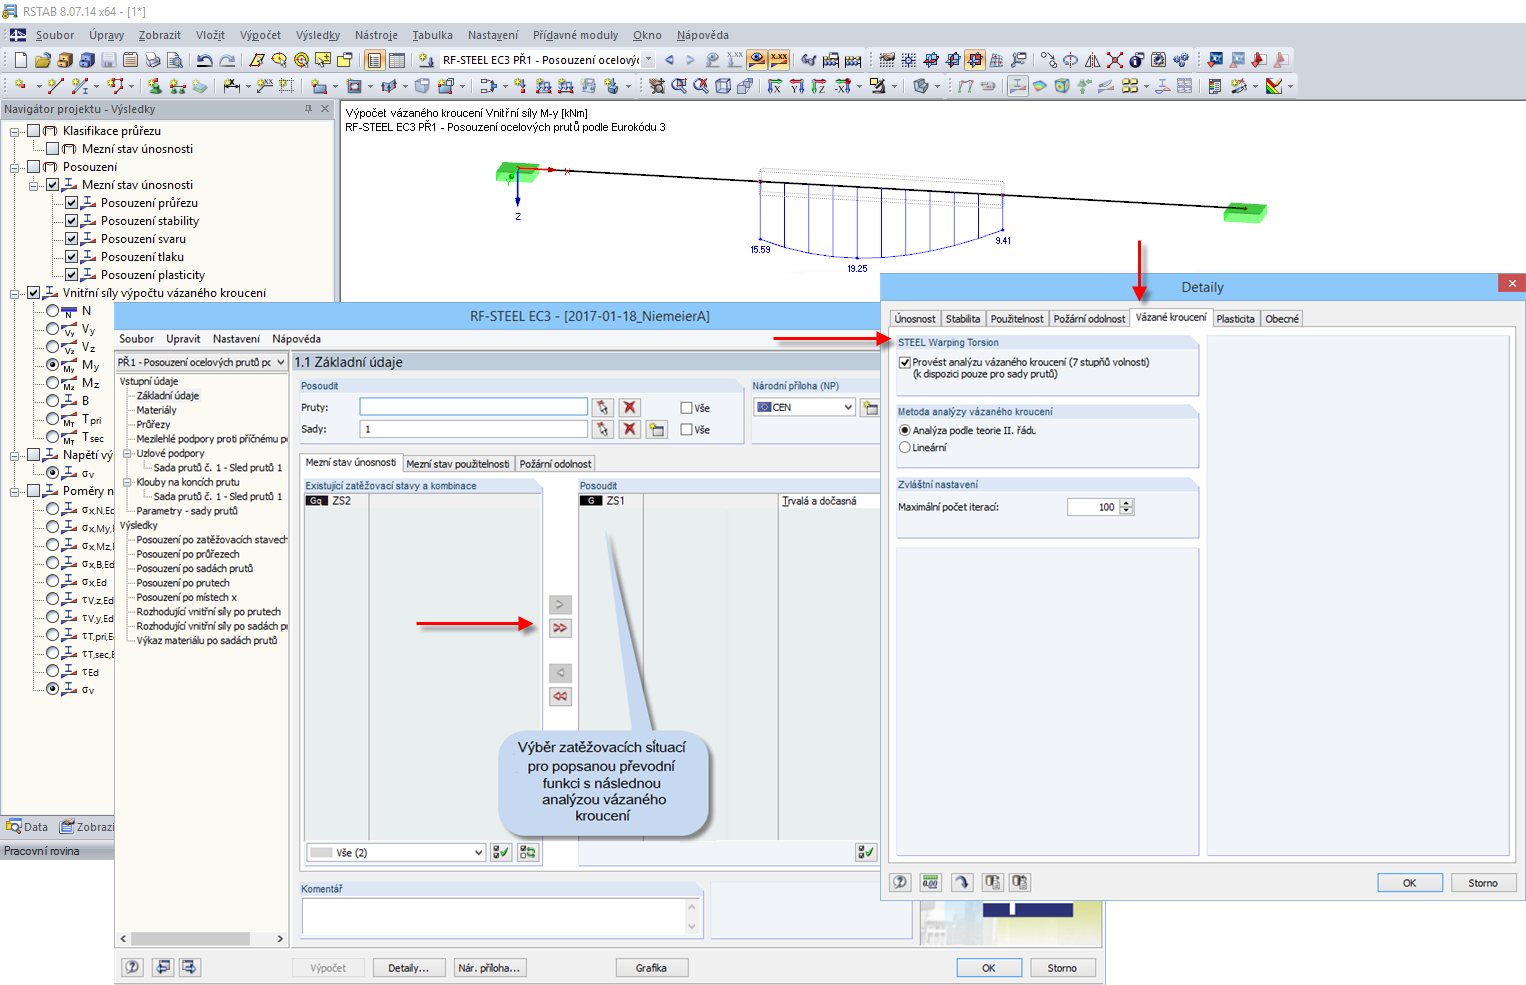Click the remove all double-arrow button
This screenshot has height=985, width=1526.
[x=560, y=696]
